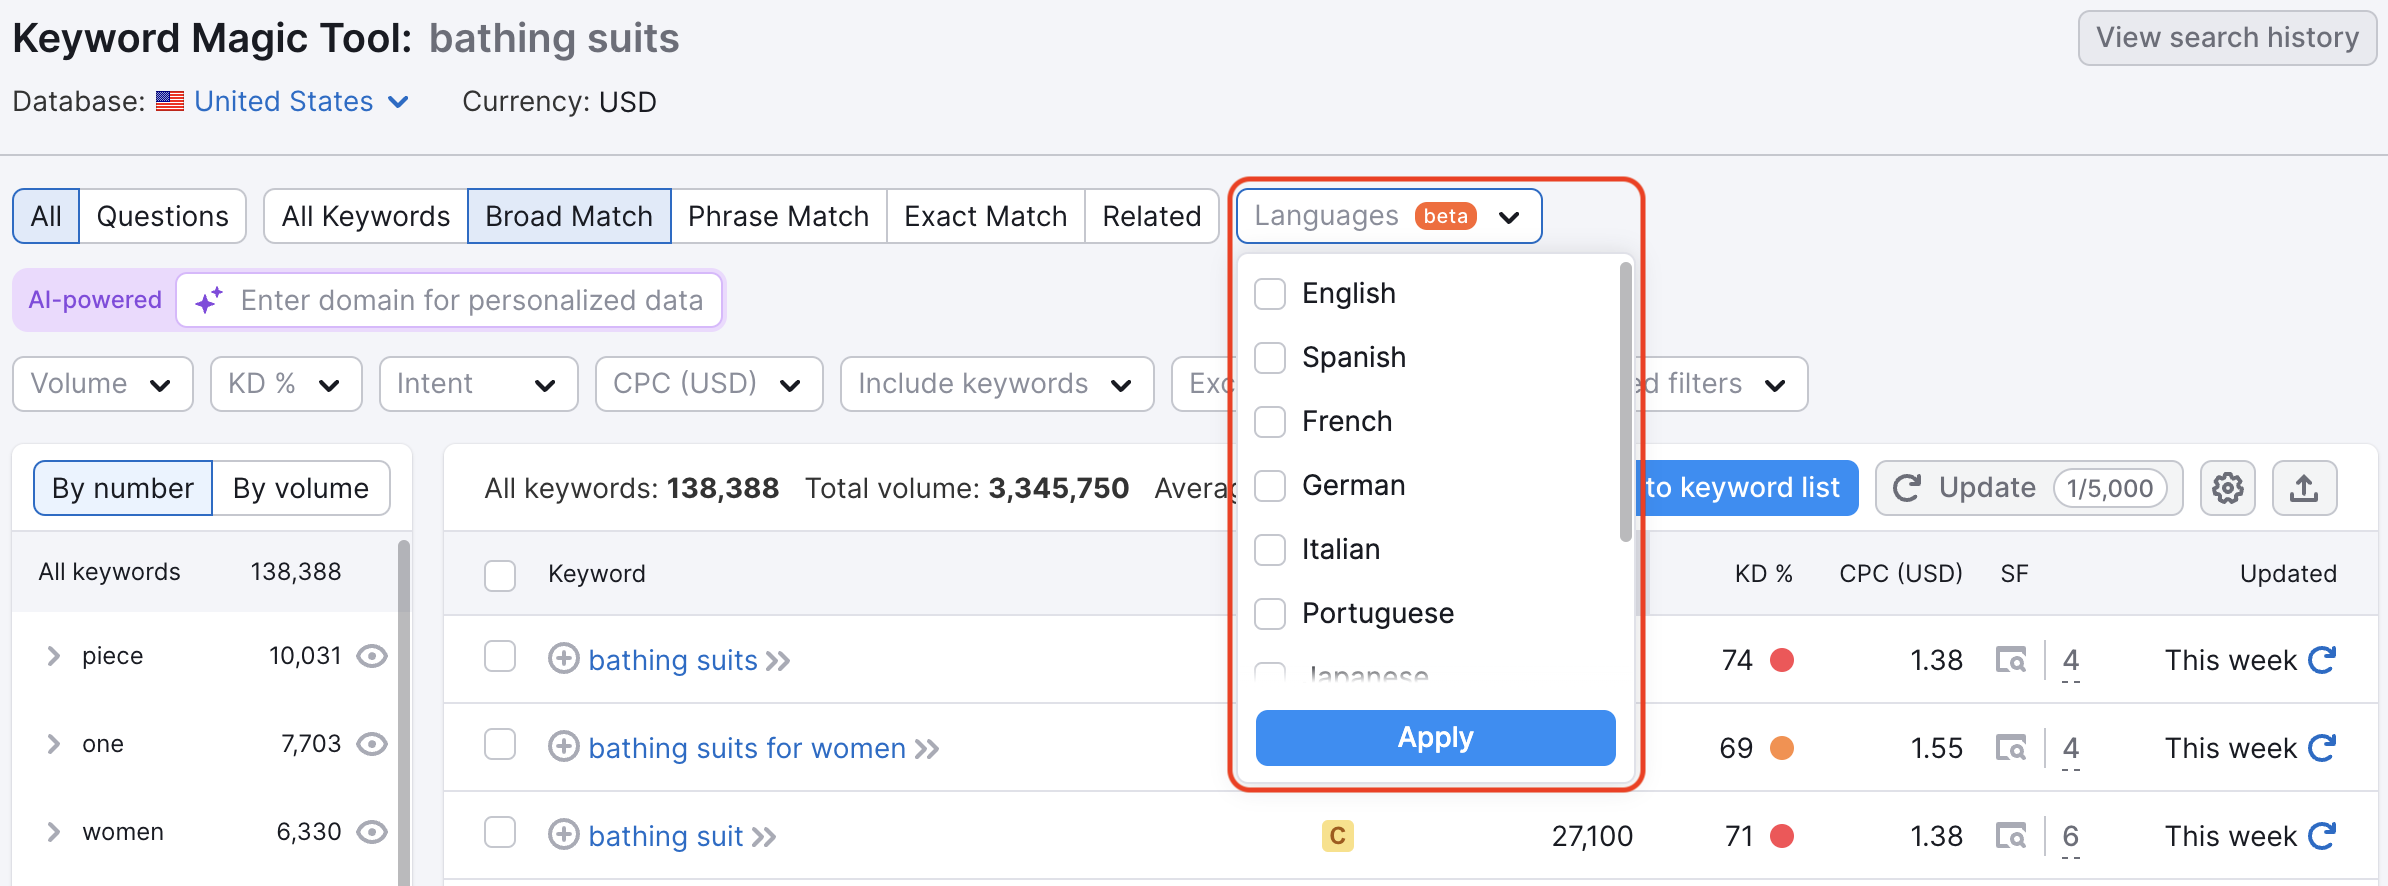The height and width of the screenshot is (886, 2388).
Task: Open the table settings gear icon
Action: [x=2227, y=488]
